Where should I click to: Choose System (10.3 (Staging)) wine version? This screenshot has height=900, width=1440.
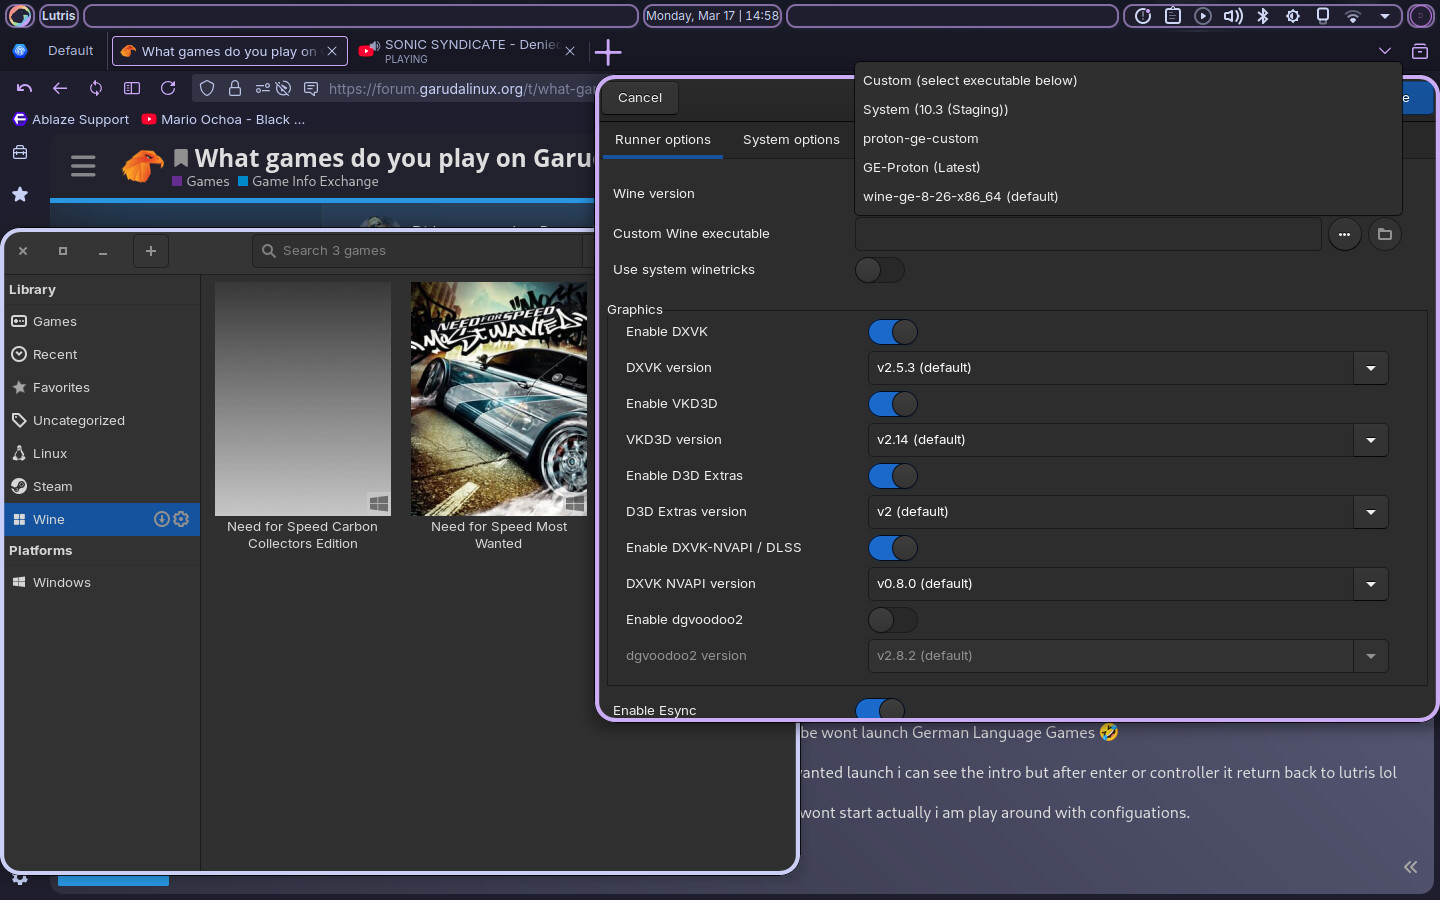pos(1129,110)
